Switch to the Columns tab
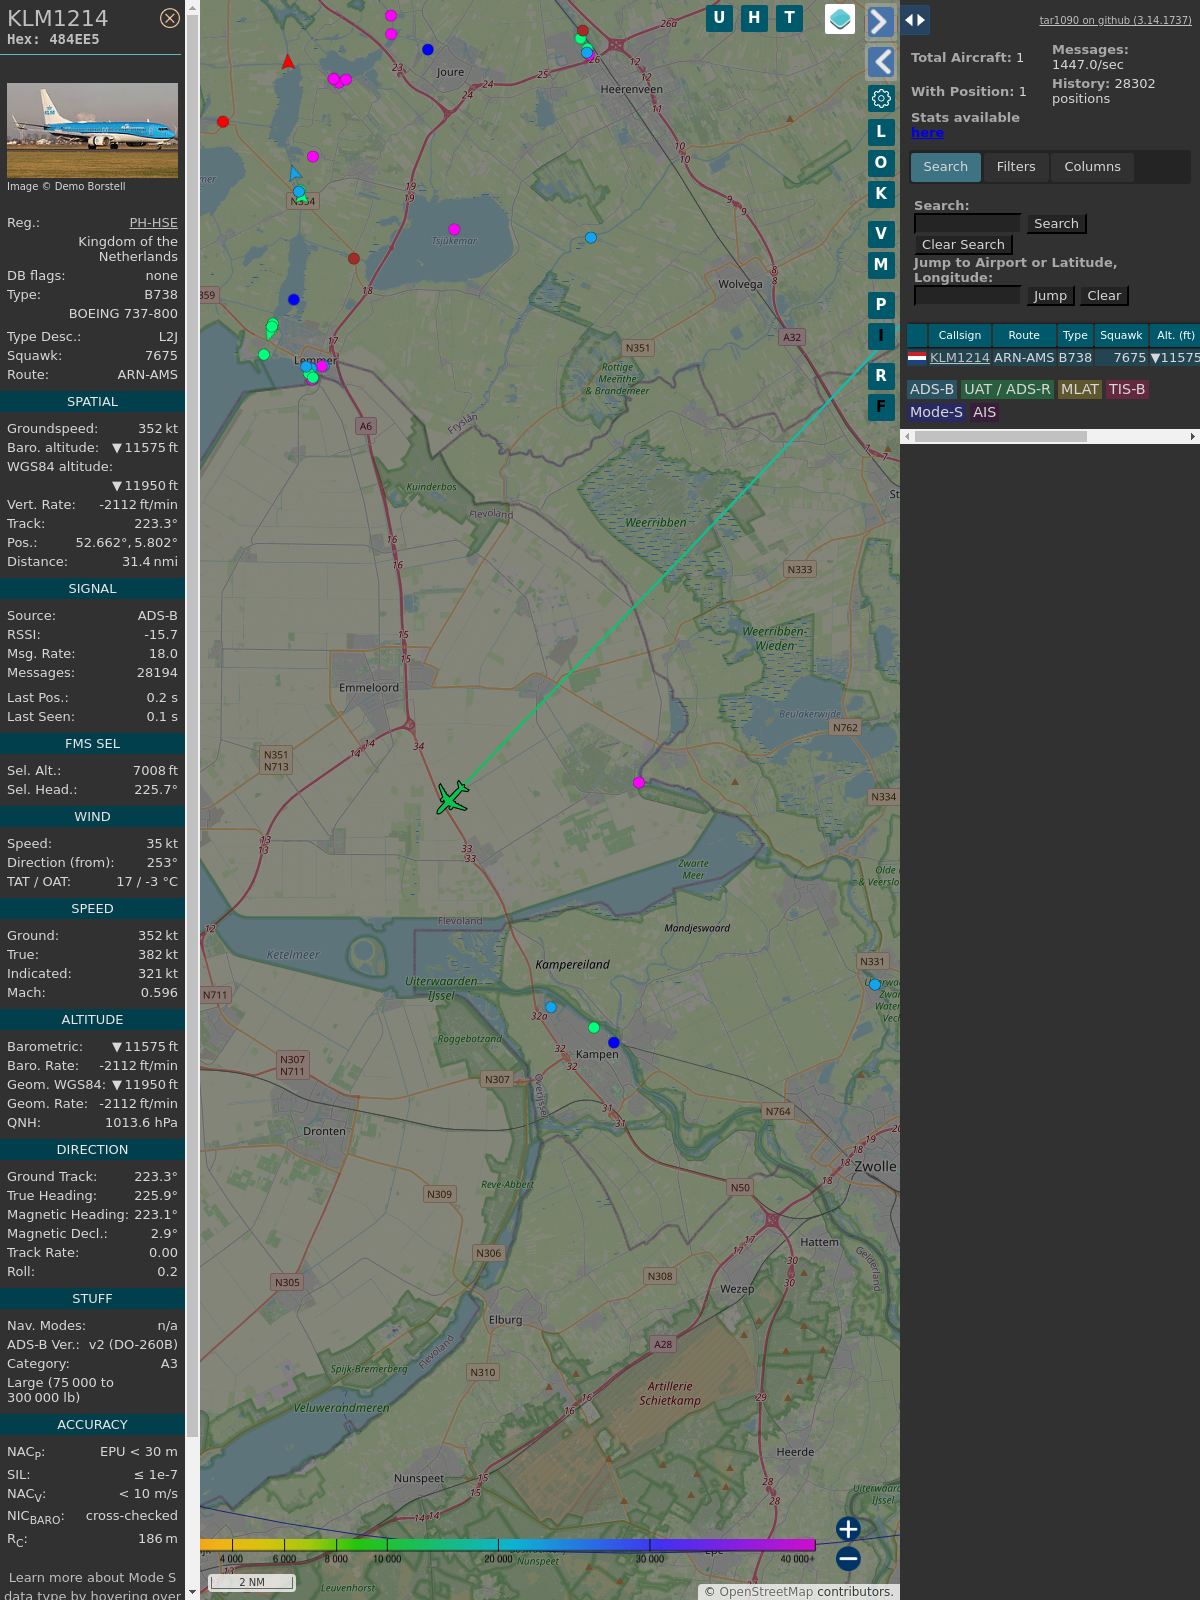The width and height of the screenshot is (1200, 1600). (1092, 167)
